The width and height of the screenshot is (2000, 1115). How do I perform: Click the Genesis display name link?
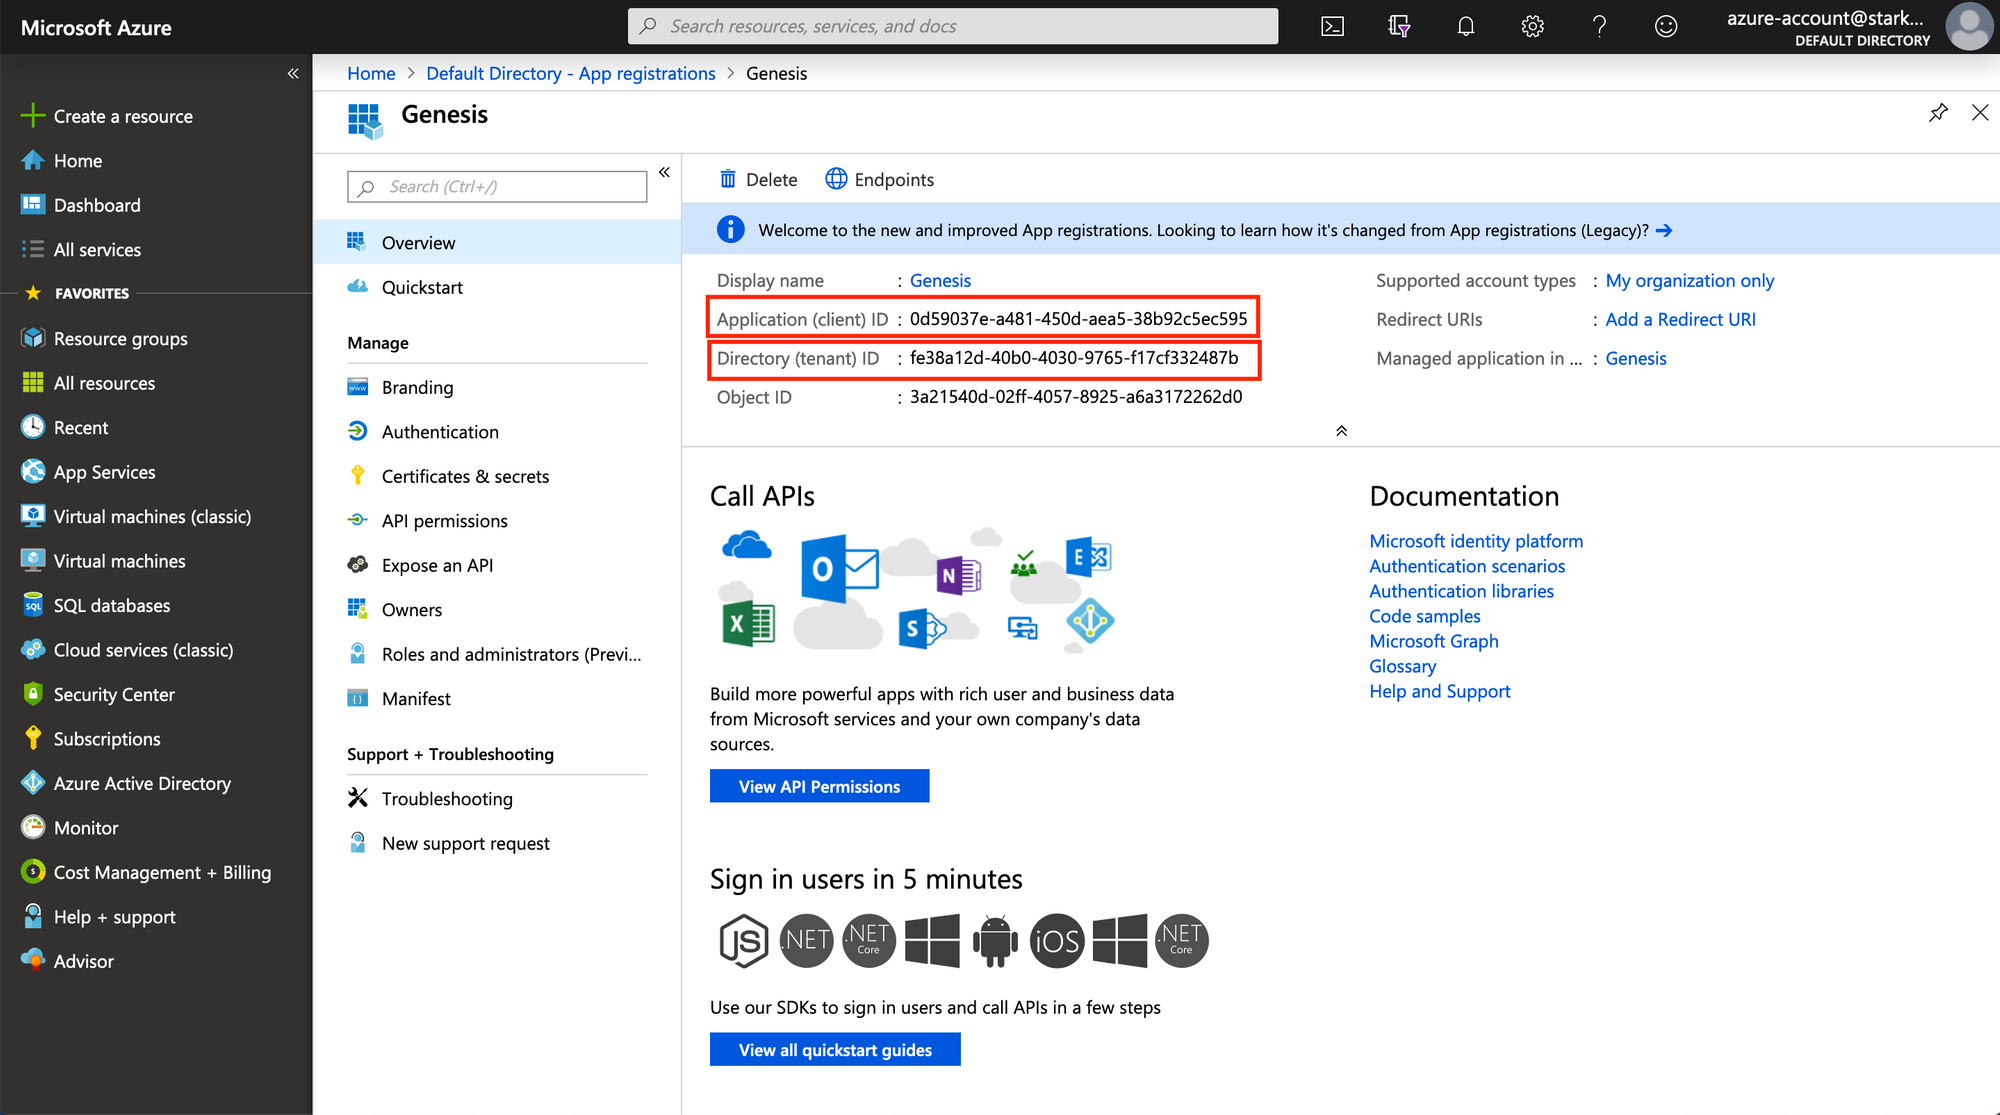[x=940, y=281]
